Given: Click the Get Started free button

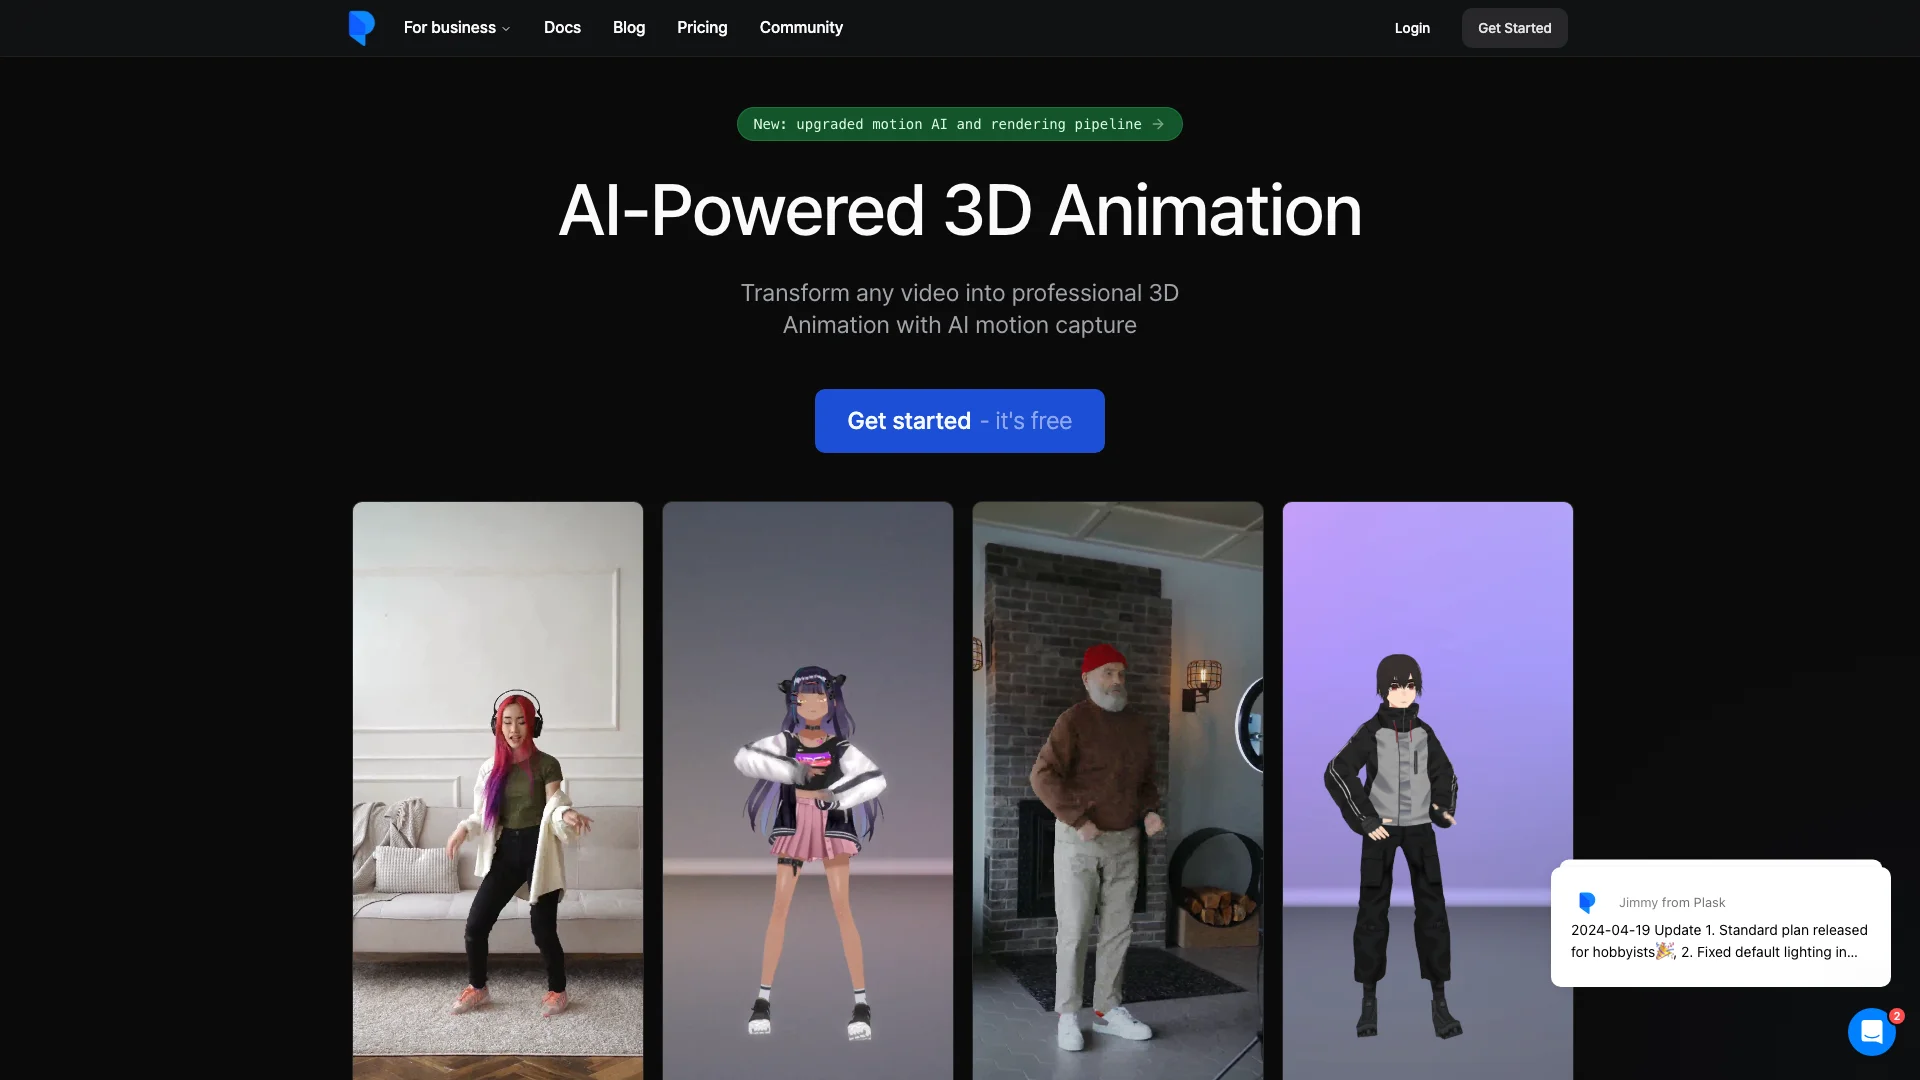Looking at the screenshot, I should coord(960,421).
